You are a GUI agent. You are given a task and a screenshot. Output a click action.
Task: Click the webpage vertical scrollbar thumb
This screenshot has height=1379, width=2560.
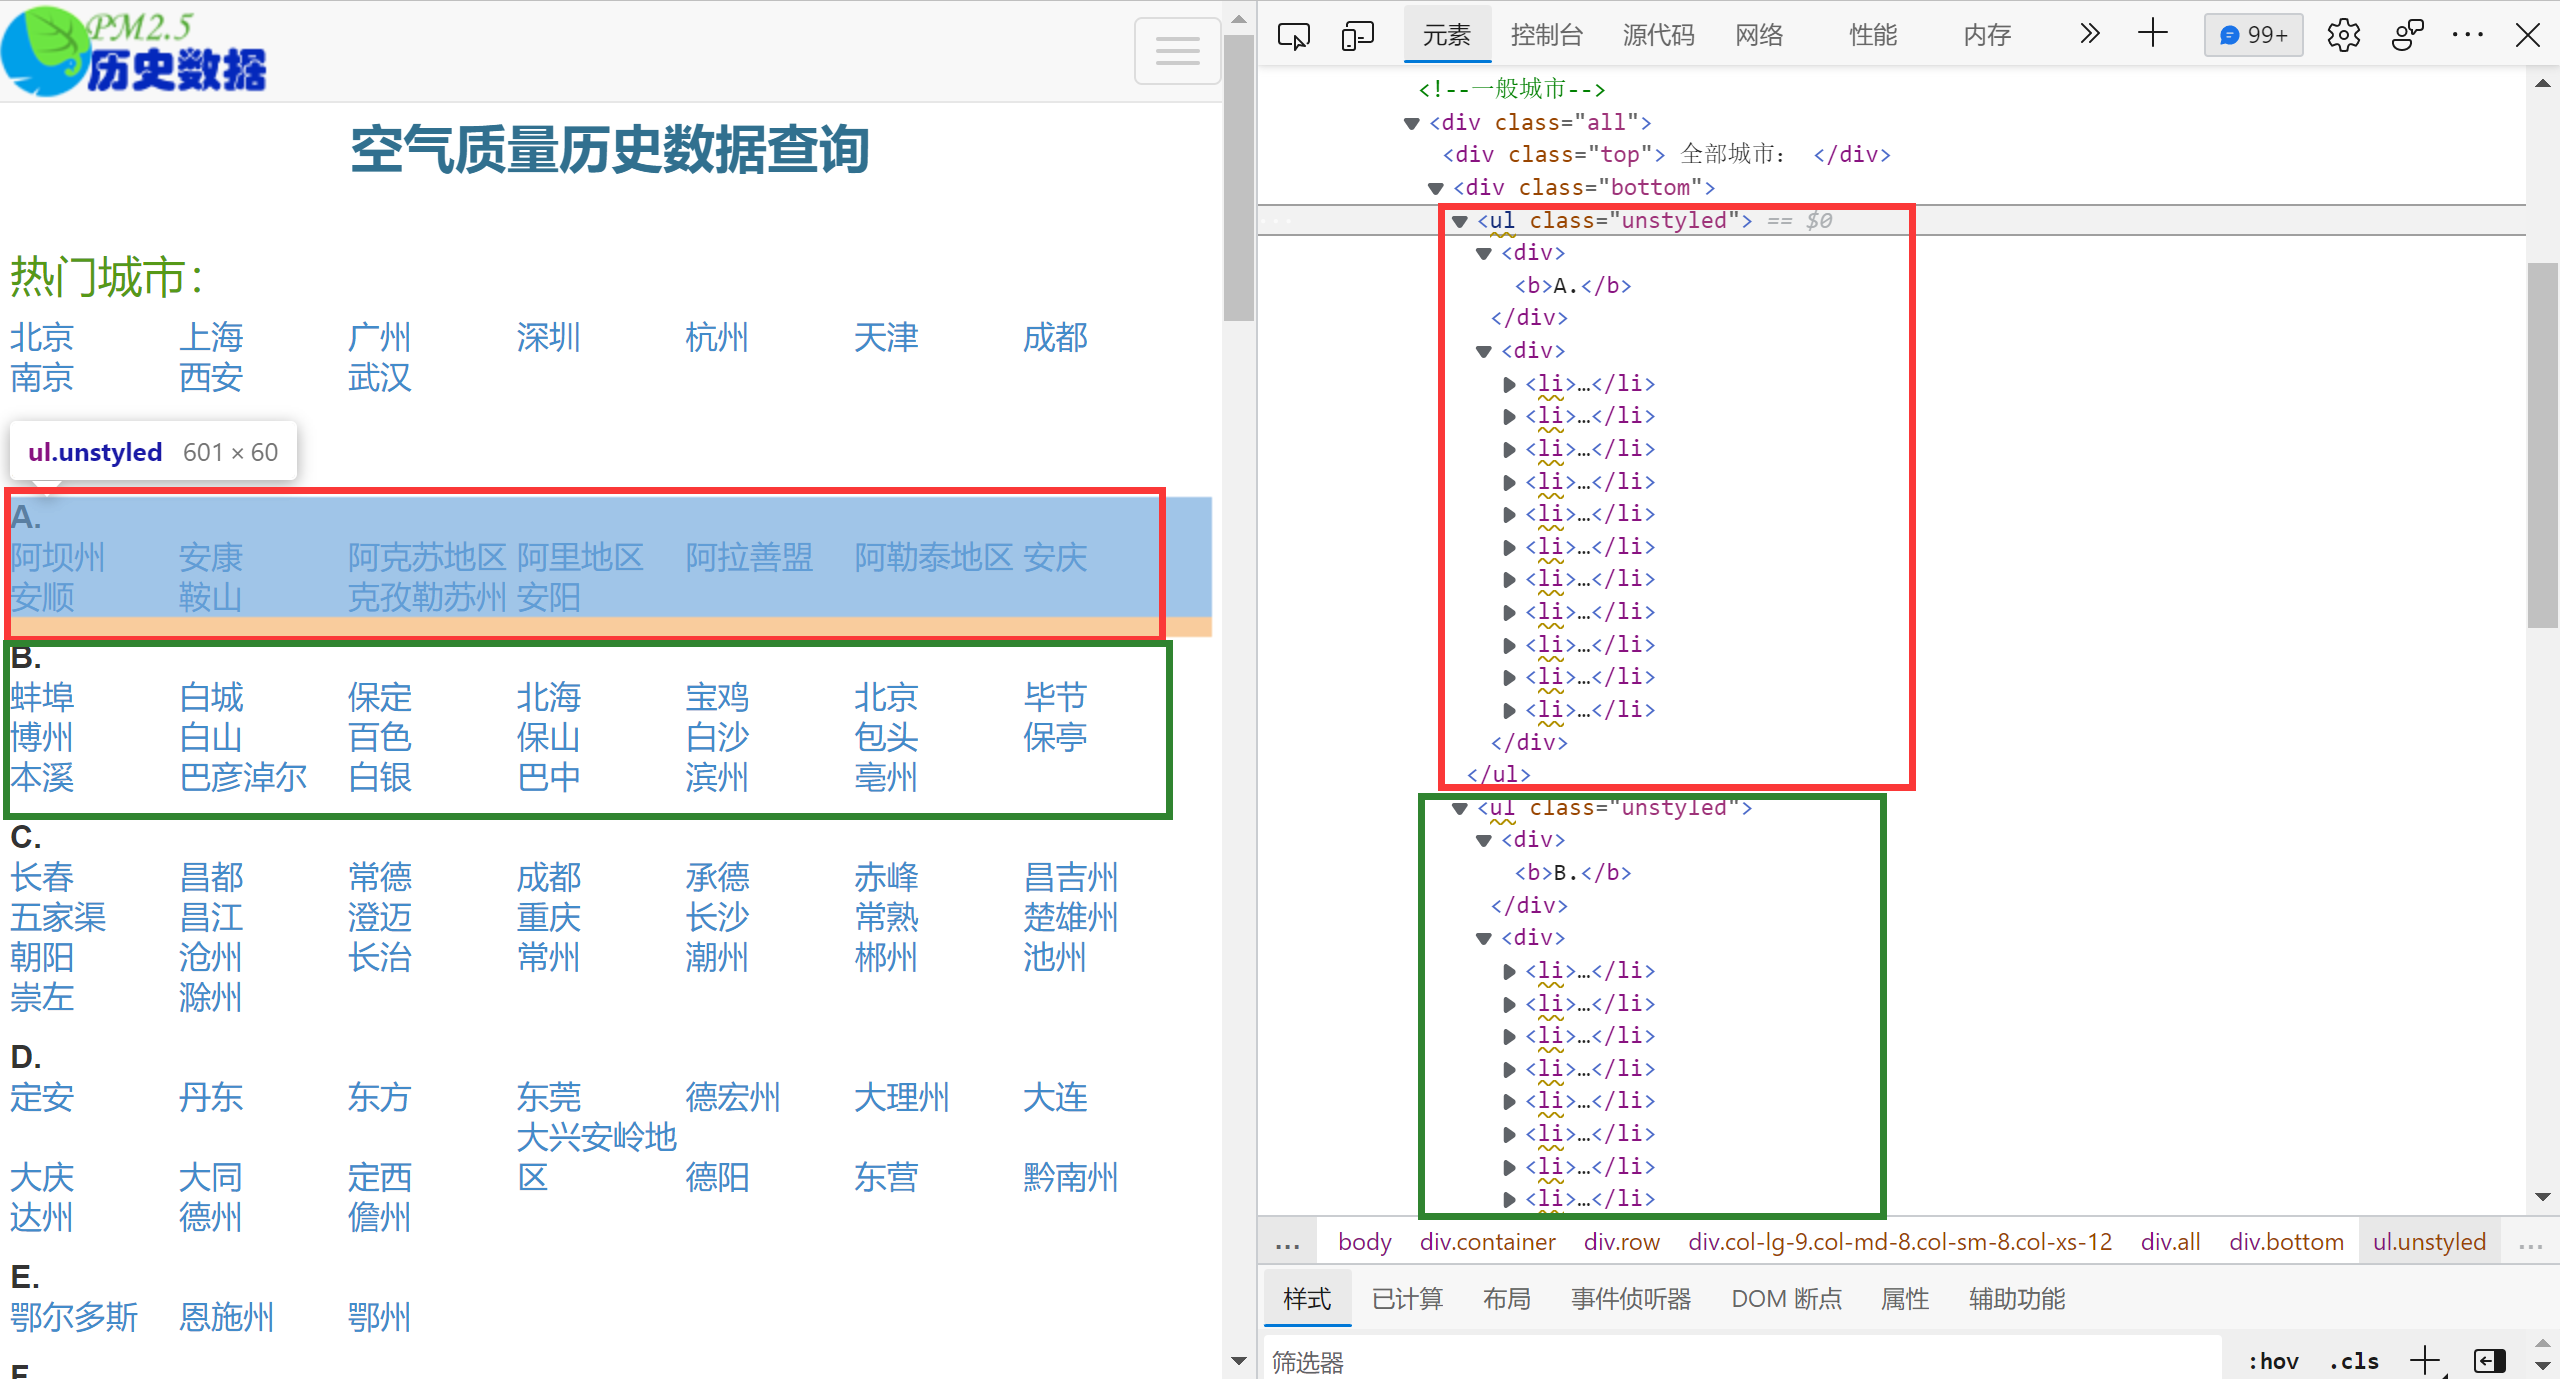tap(1238, 180)
